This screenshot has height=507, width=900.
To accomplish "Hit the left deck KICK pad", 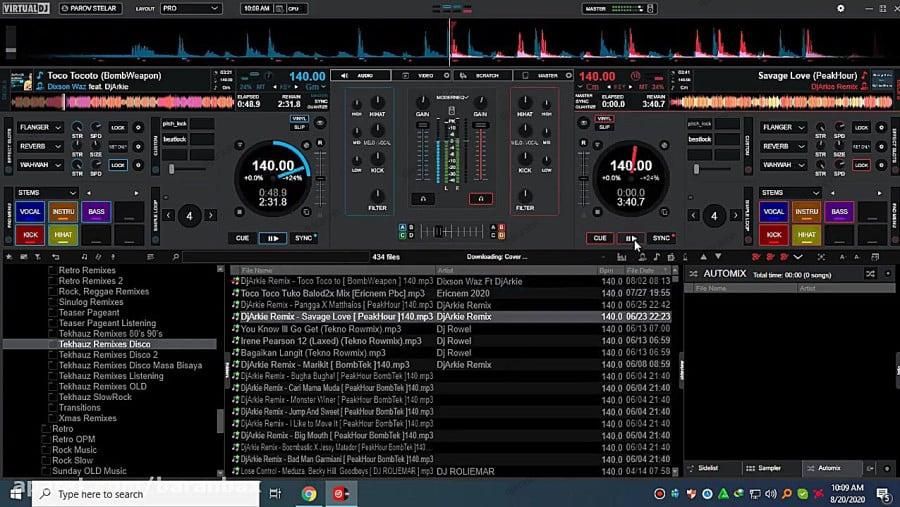I will 30,236.
